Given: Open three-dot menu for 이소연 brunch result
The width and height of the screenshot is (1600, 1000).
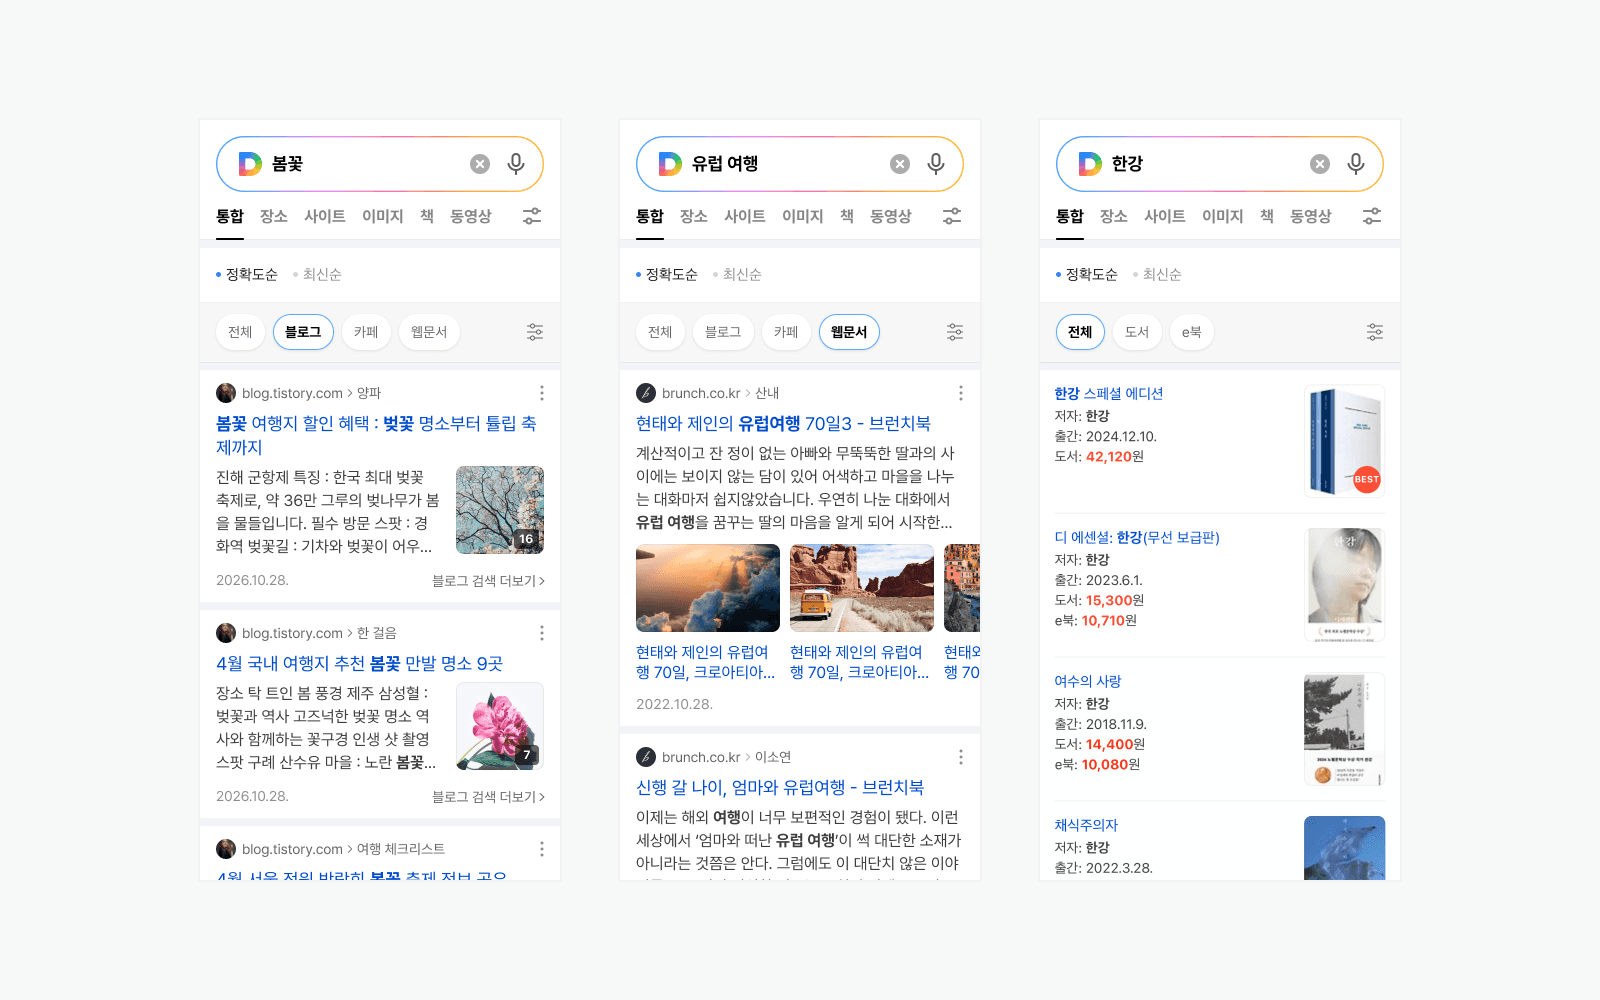Looking at the screenshot, I should pos(961,757).
